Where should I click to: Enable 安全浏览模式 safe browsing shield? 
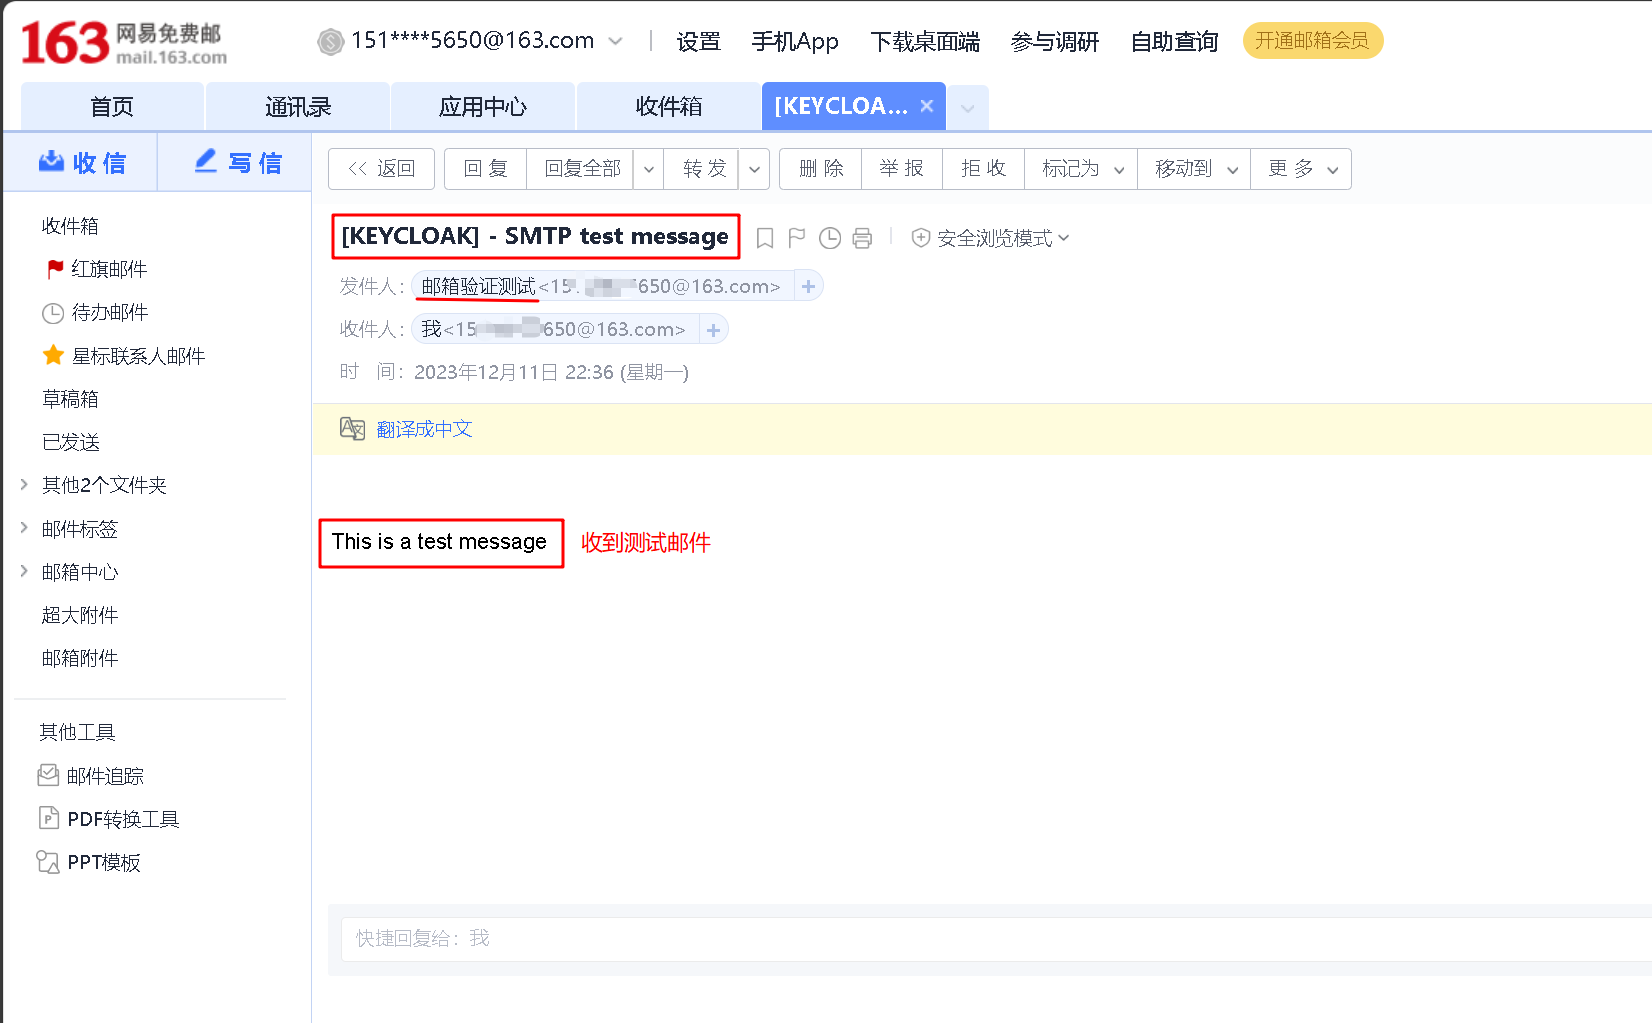click(x=920, y=238)
